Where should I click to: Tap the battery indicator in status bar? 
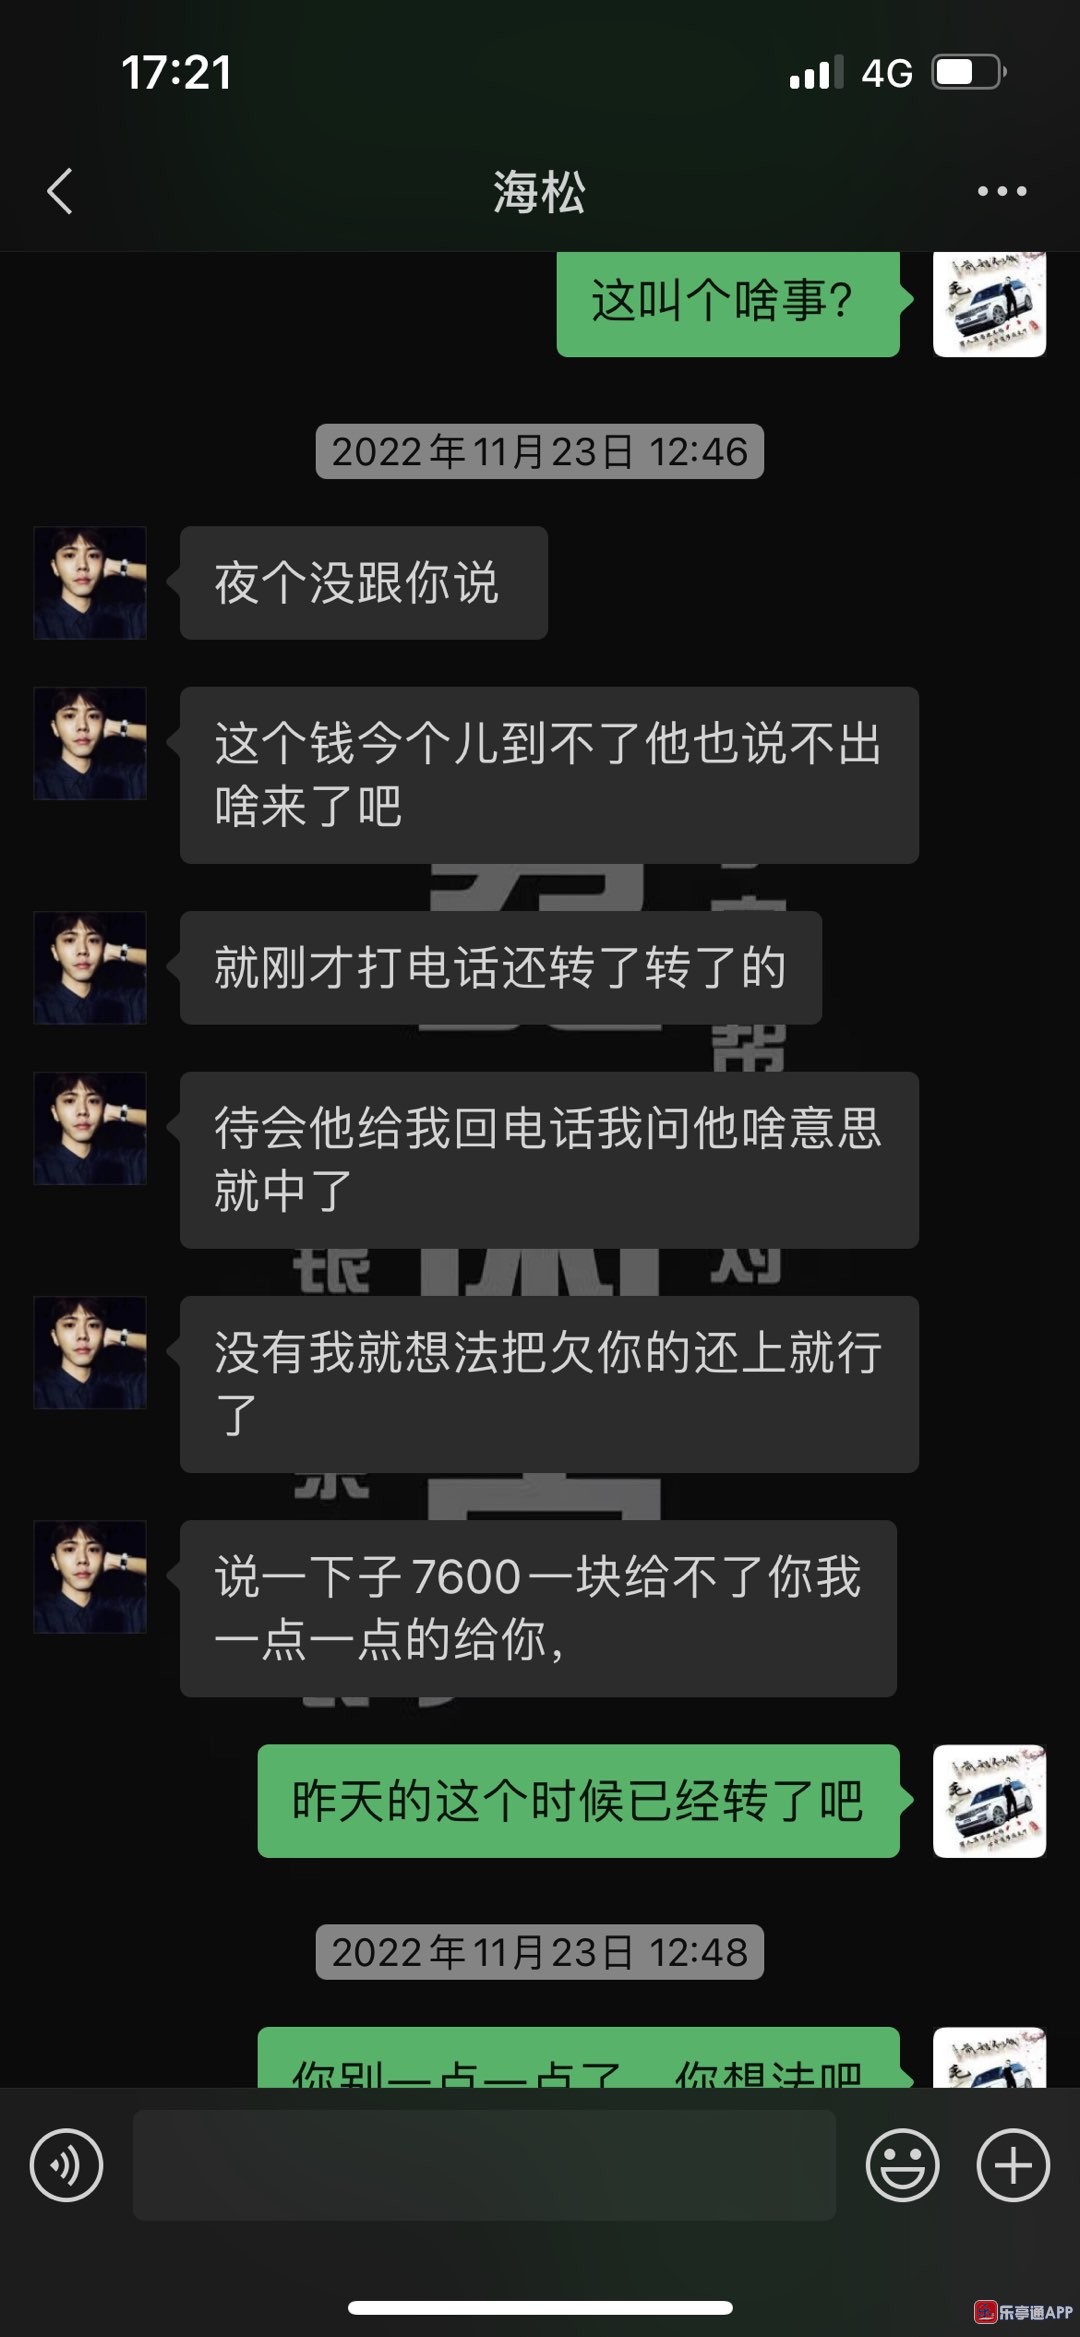[968, 72]
